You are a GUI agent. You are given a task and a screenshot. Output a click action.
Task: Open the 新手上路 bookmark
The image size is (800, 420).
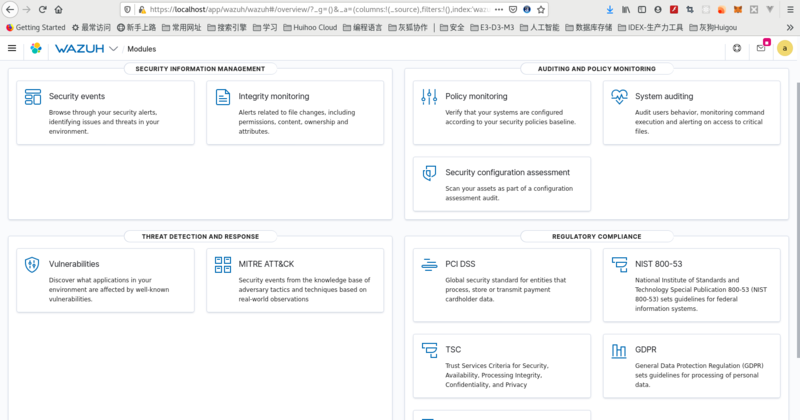(136, 28)
